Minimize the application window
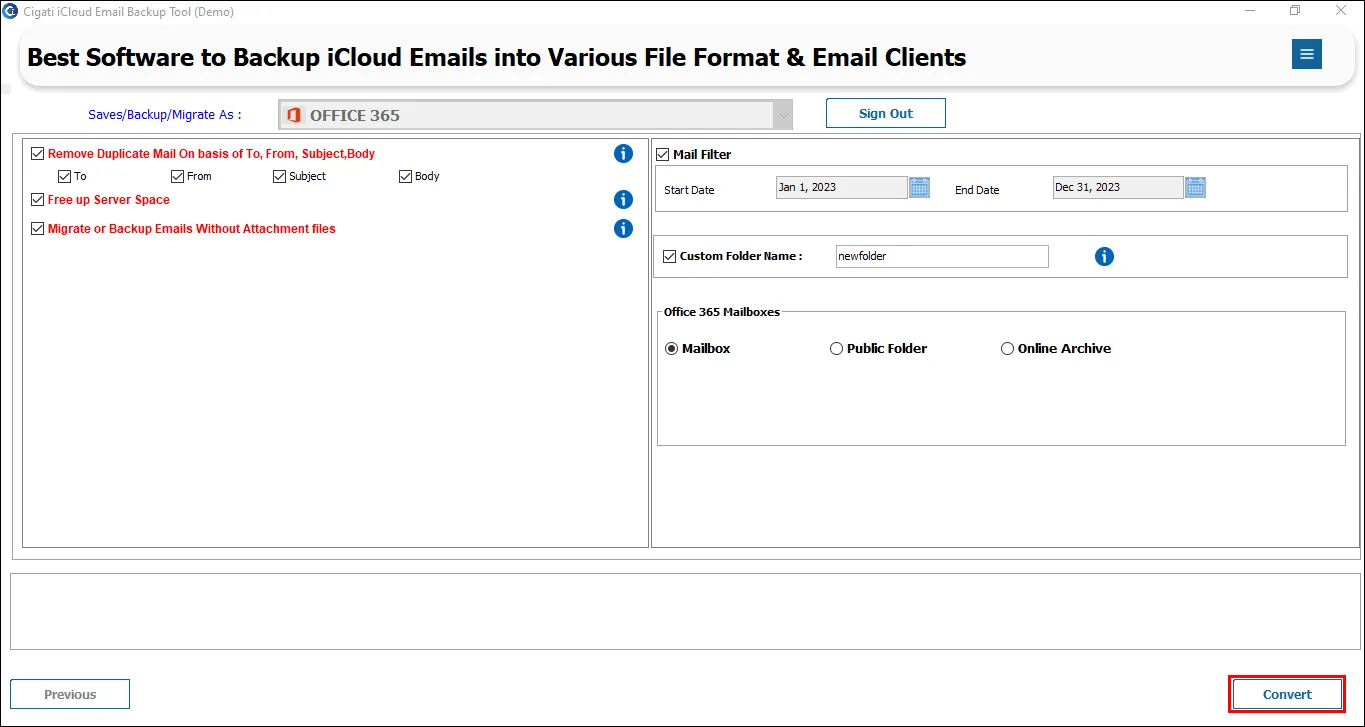Viewport: 1365px width, 727px height. point(1251,11)
